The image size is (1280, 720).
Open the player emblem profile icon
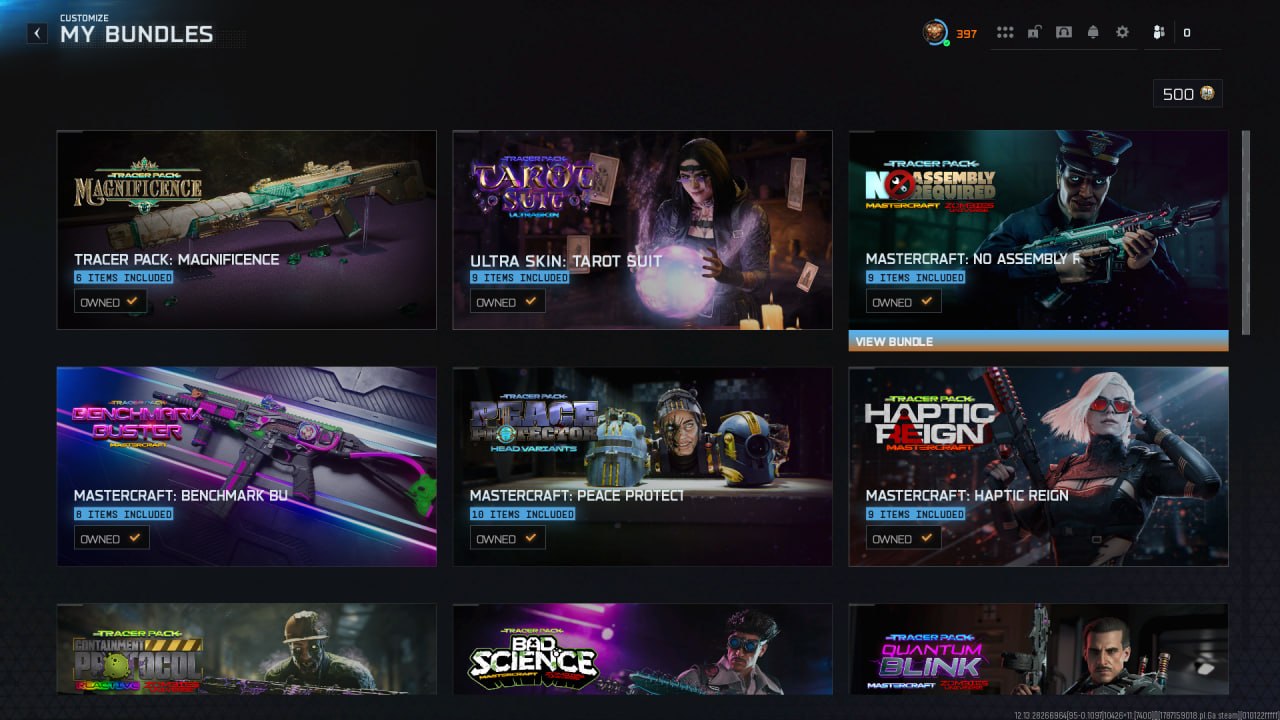tap(935, 33)
